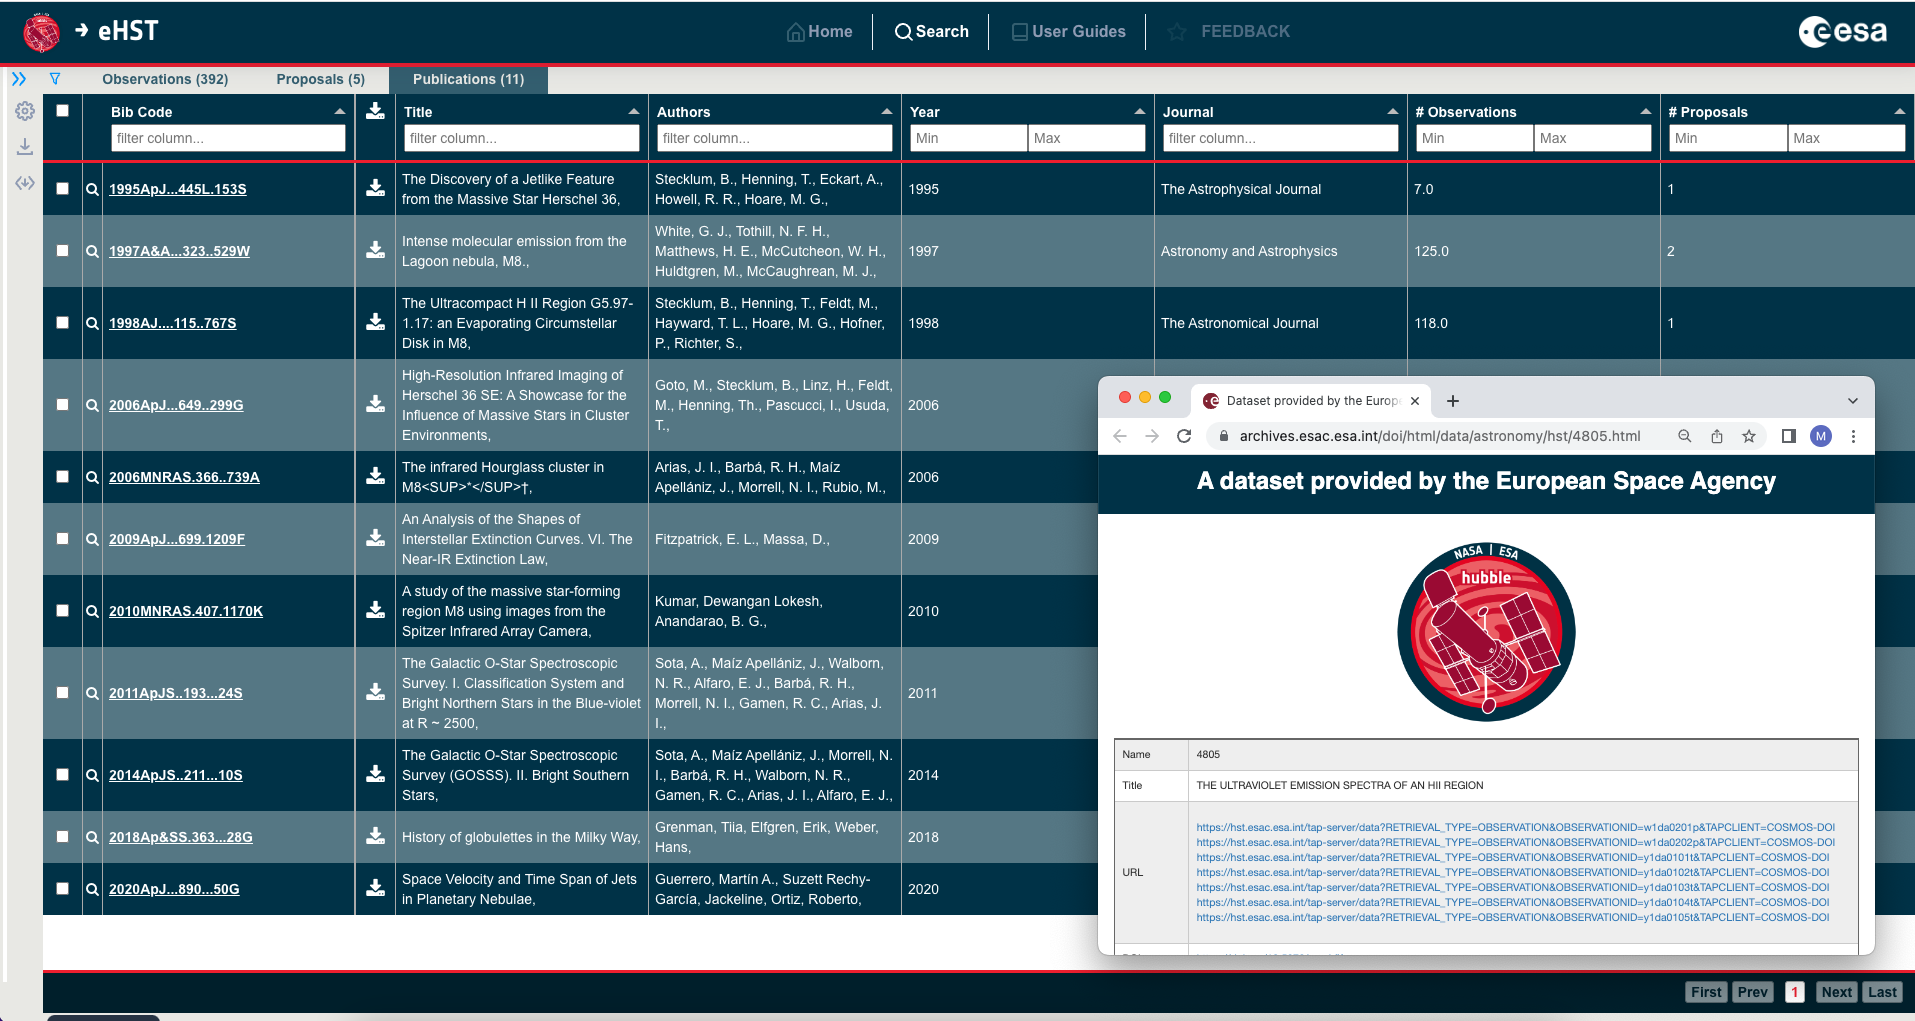
Task: Click the filter funnel icon
Action: [55, 79]
